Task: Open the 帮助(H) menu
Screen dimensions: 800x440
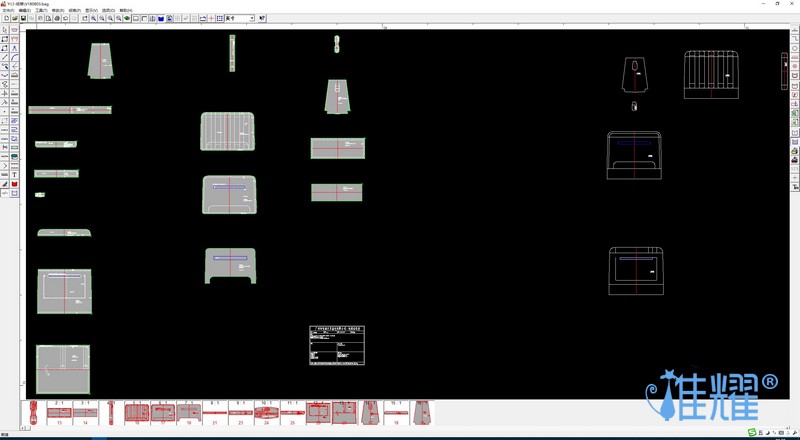Action: click(x=125, y=10)
